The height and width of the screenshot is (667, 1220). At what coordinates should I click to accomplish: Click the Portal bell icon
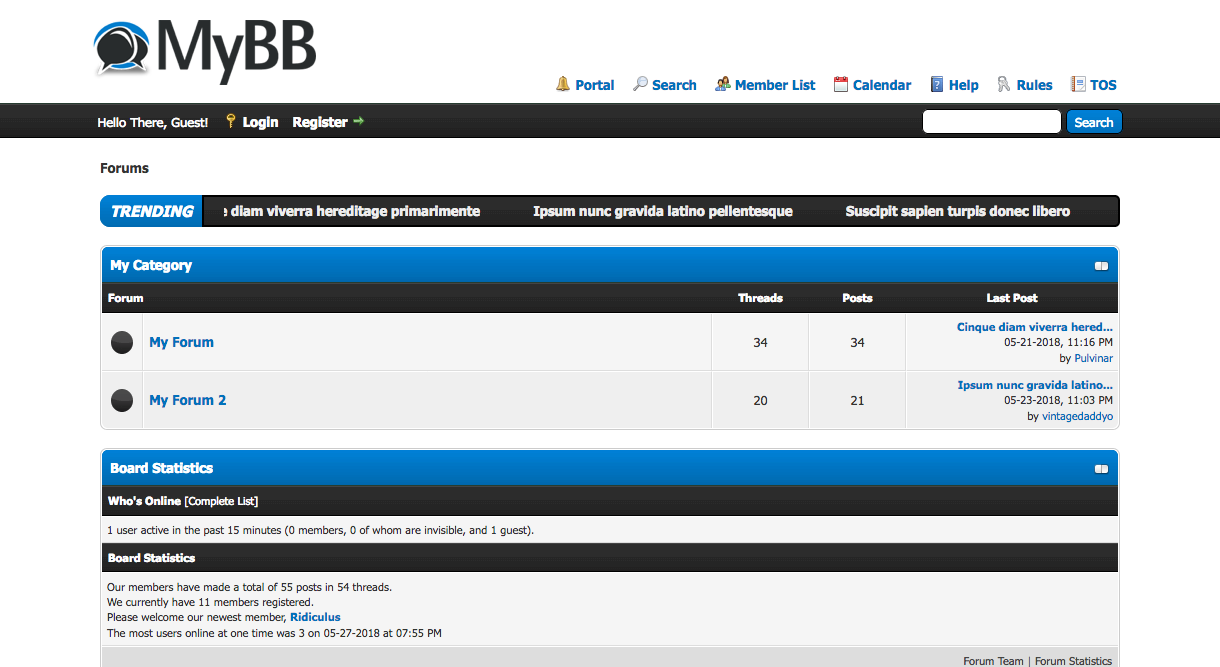[x=563, y=85]
